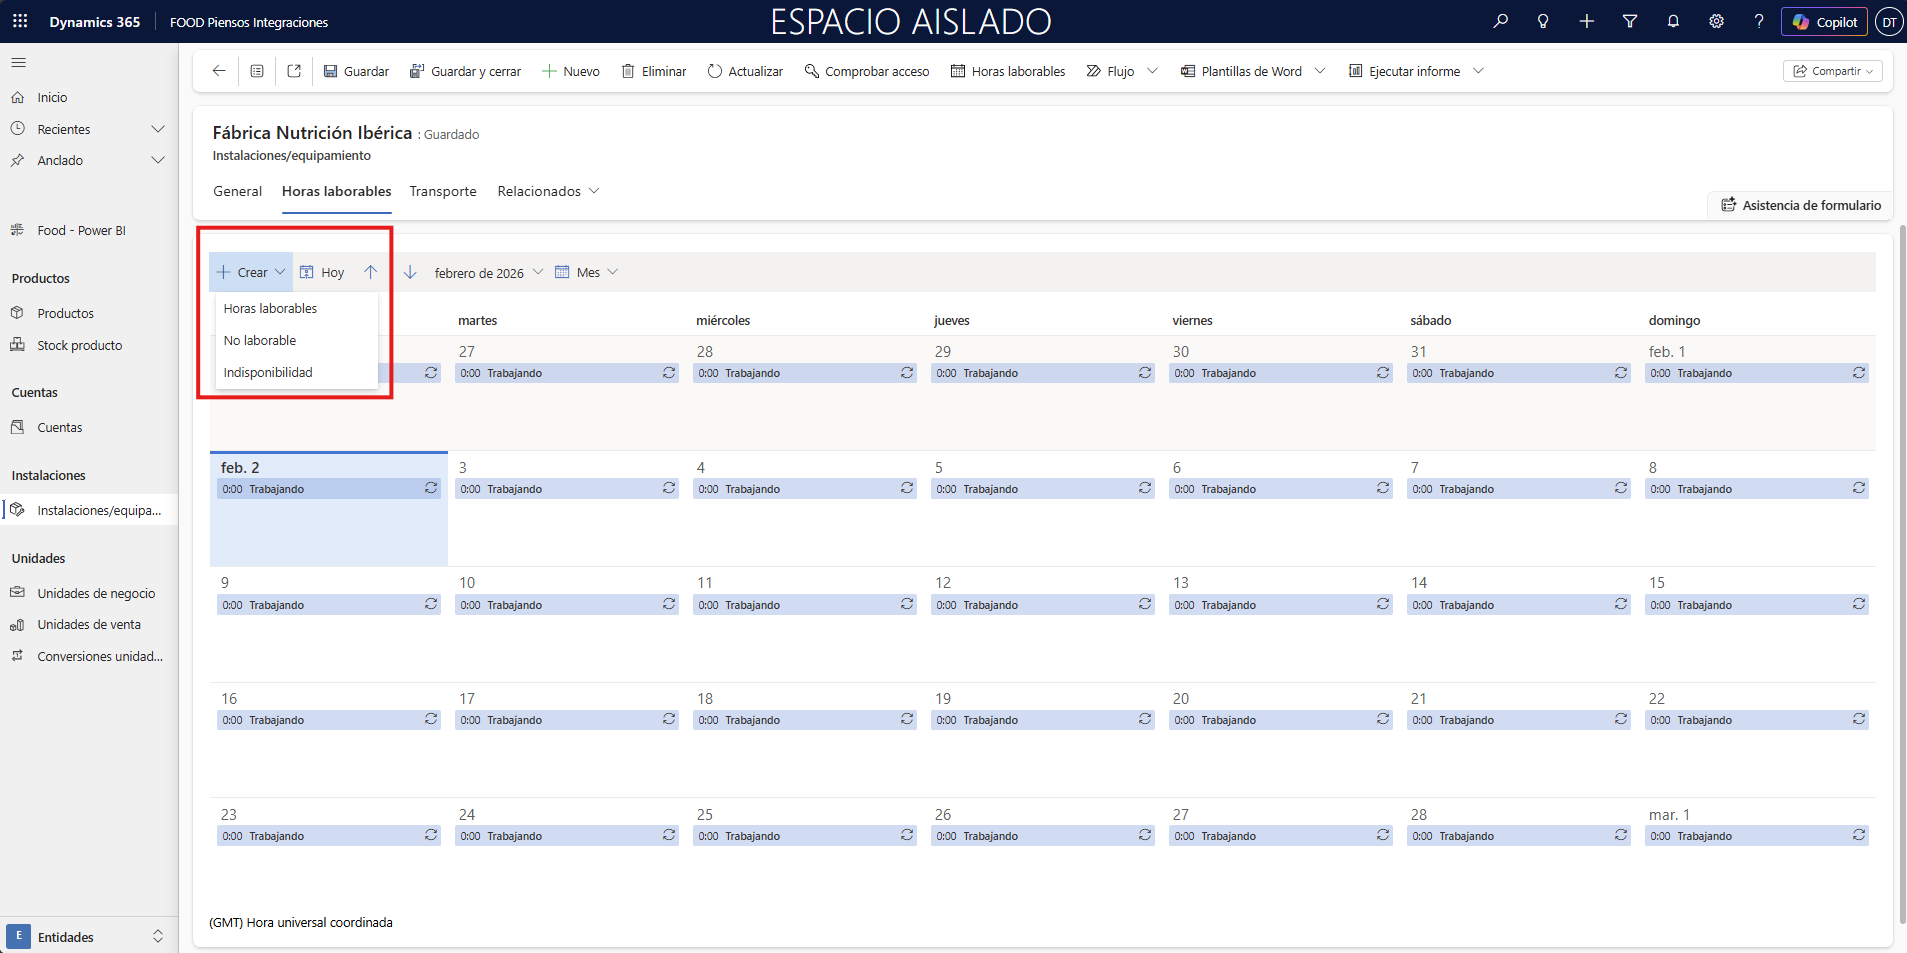Viewport: 1907px width, 953px height.
Task: Click the Hoy button in calendar toolbar
Action: click(322, 273)
